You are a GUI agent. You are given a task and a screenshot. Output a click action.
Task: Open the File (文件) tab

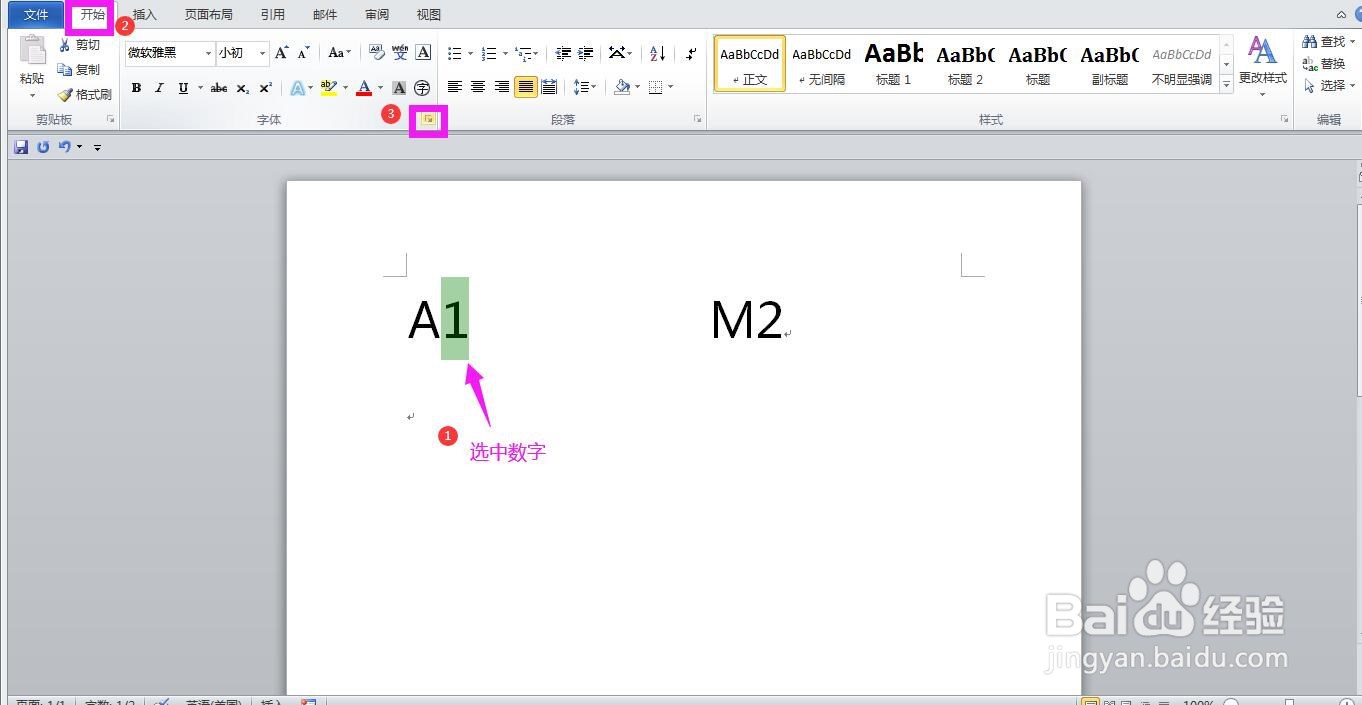[x=36, y=15]
